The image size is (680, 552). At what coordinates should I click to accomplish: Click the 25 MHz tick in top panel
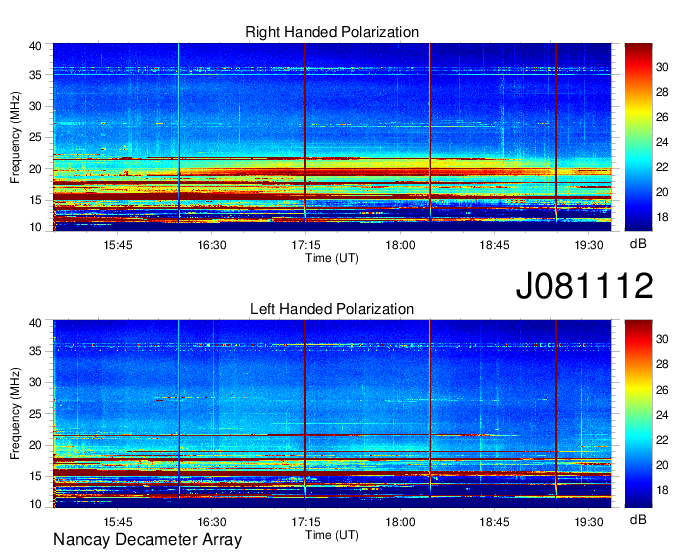pyautogui.click(x=35, y=137)
